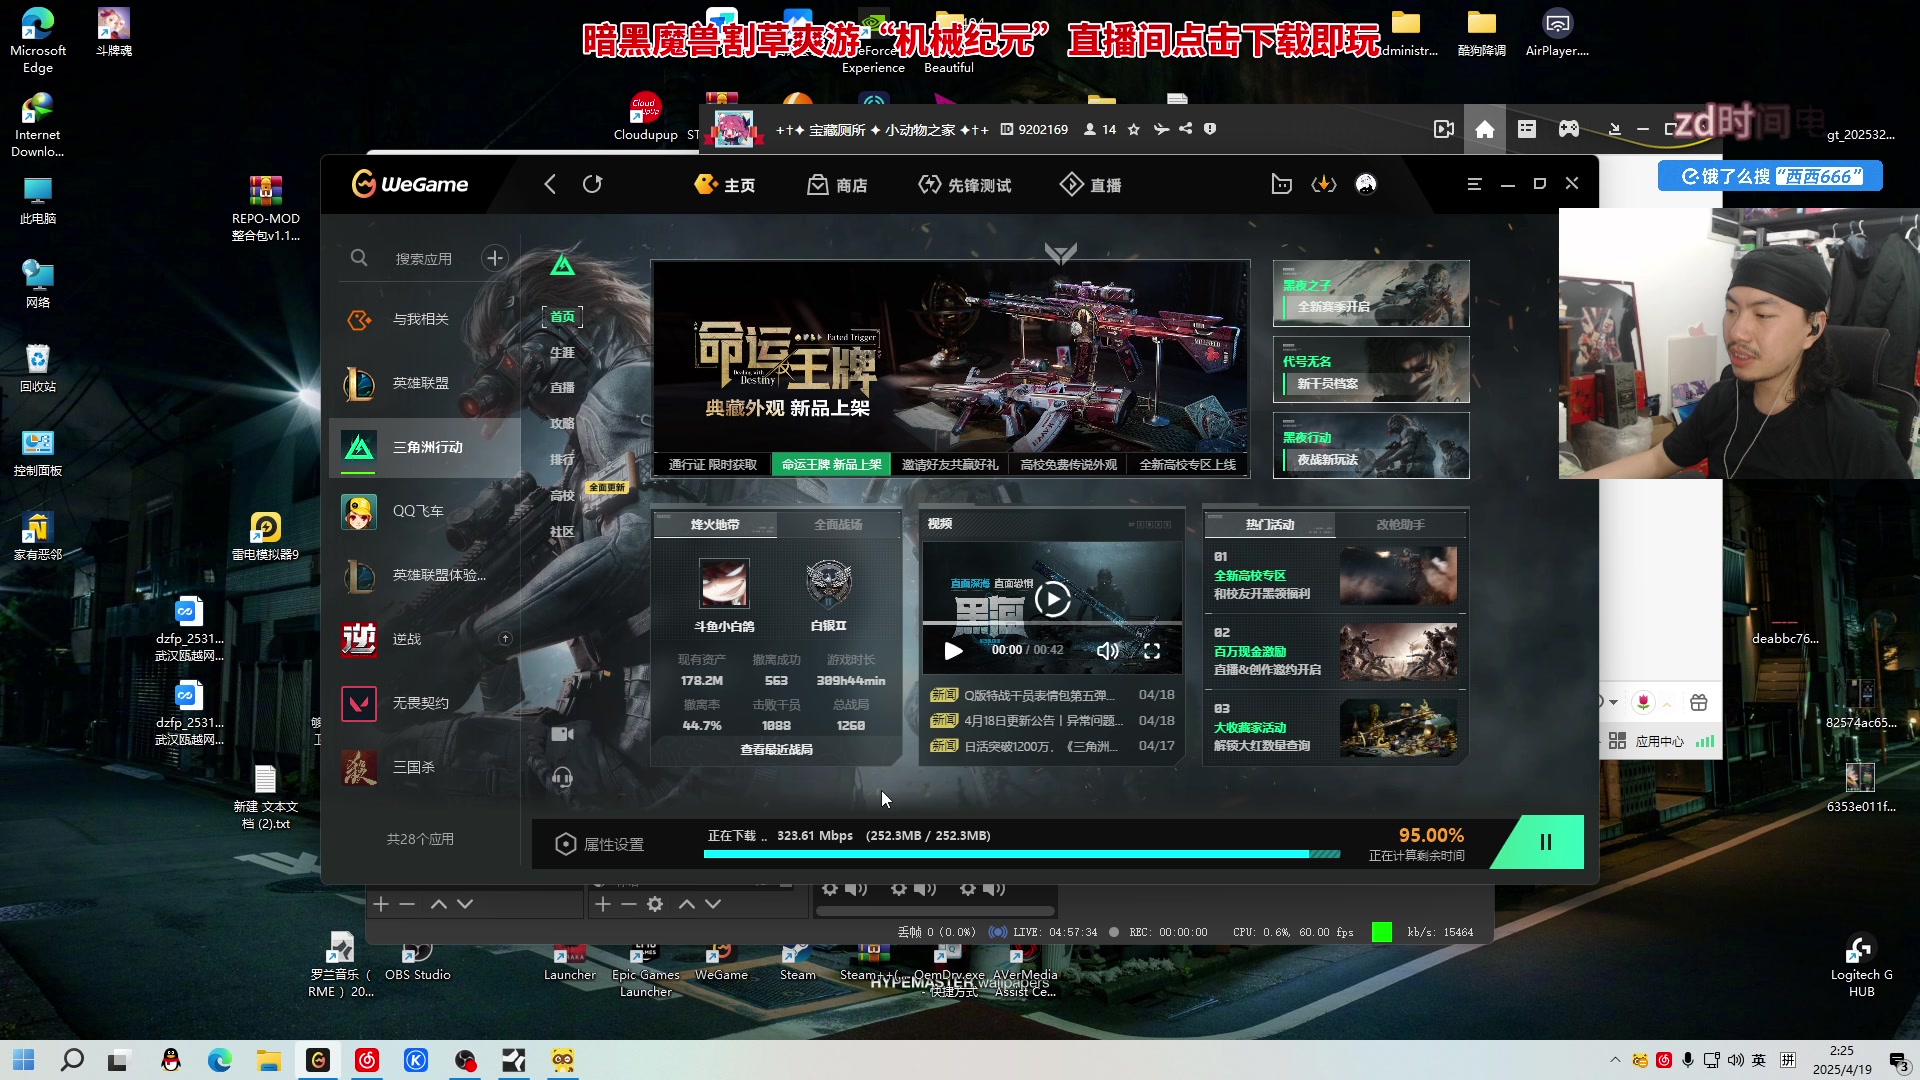
Task: Open Microsoft Edge from taskbar
Action: 219,1060
